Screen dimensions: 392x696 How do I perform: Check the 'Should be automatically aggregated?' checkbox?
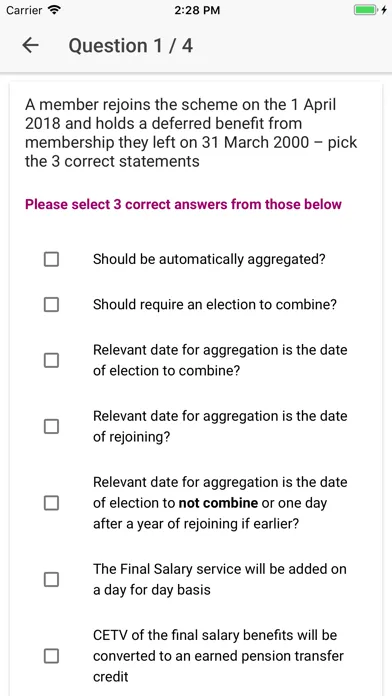51,259
